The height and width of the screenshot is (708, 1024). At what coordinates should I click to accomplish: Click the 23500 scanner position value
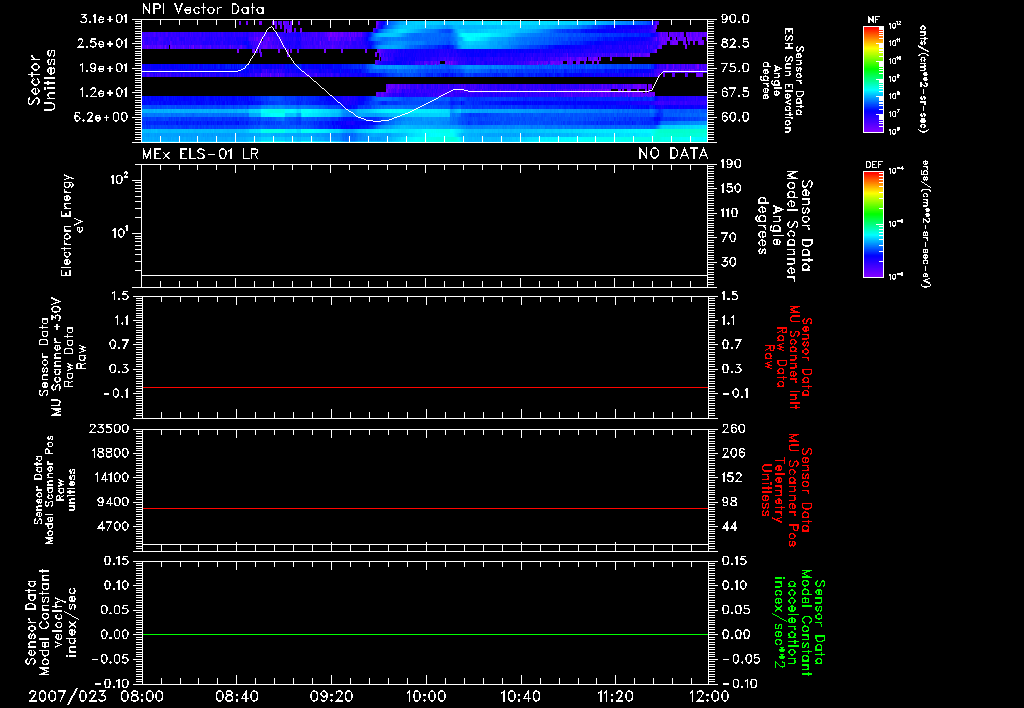(x=108, y=429)
